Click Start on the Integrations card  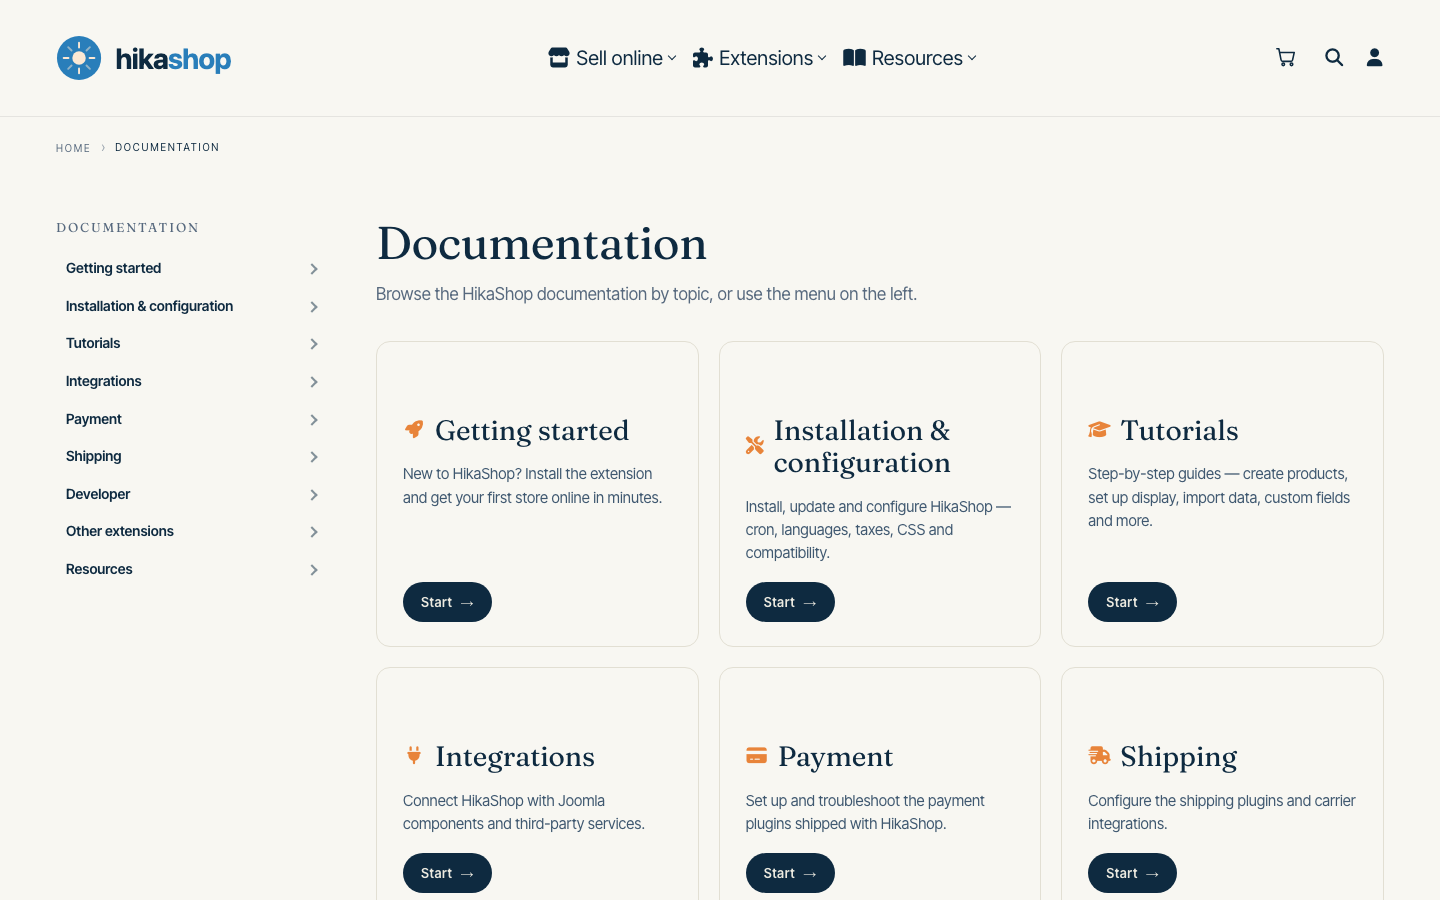point(447,873)
